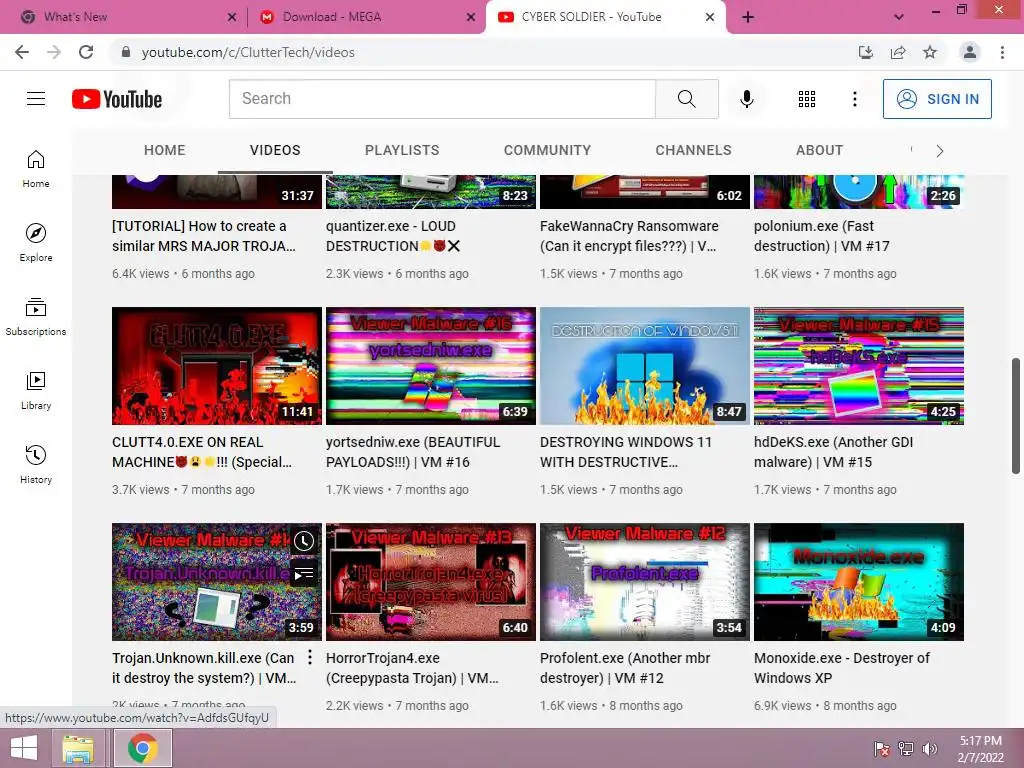
Task: Click the SIGN IN button
Action: [937, 99]
